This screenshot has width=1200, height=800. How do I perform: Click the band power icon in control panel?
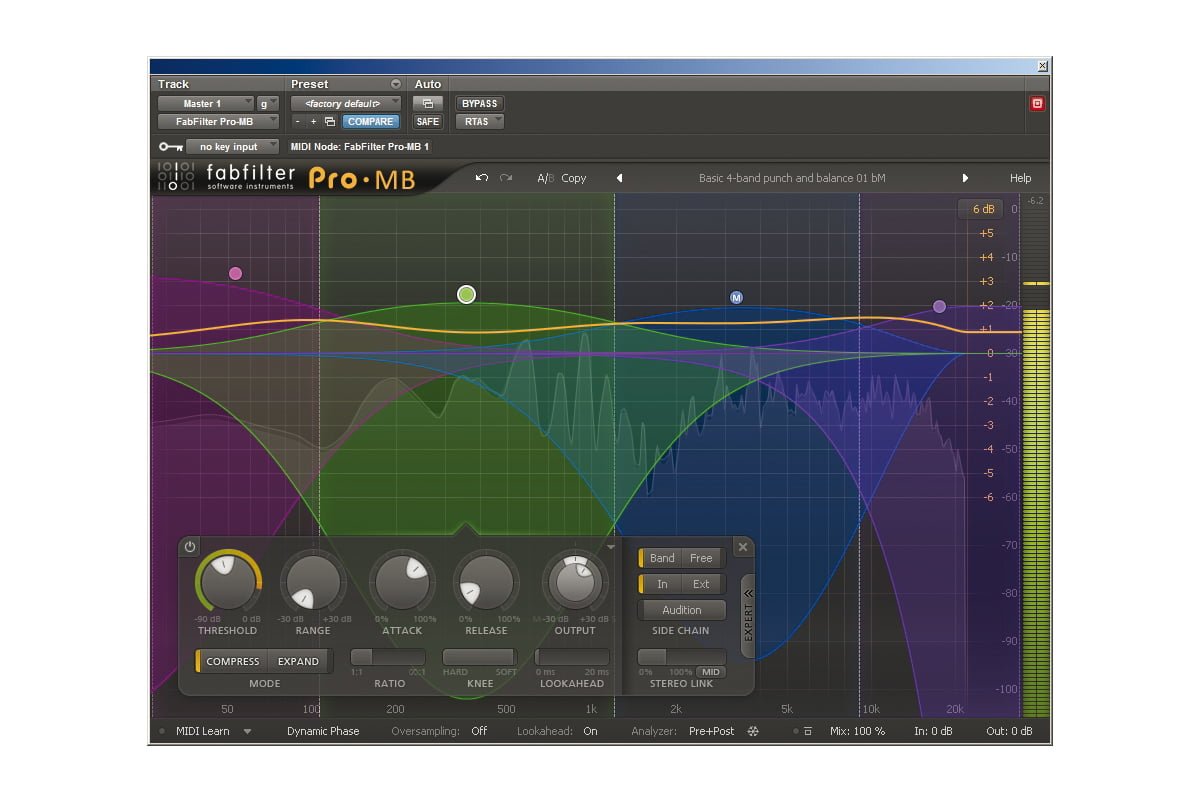[190, 547]
